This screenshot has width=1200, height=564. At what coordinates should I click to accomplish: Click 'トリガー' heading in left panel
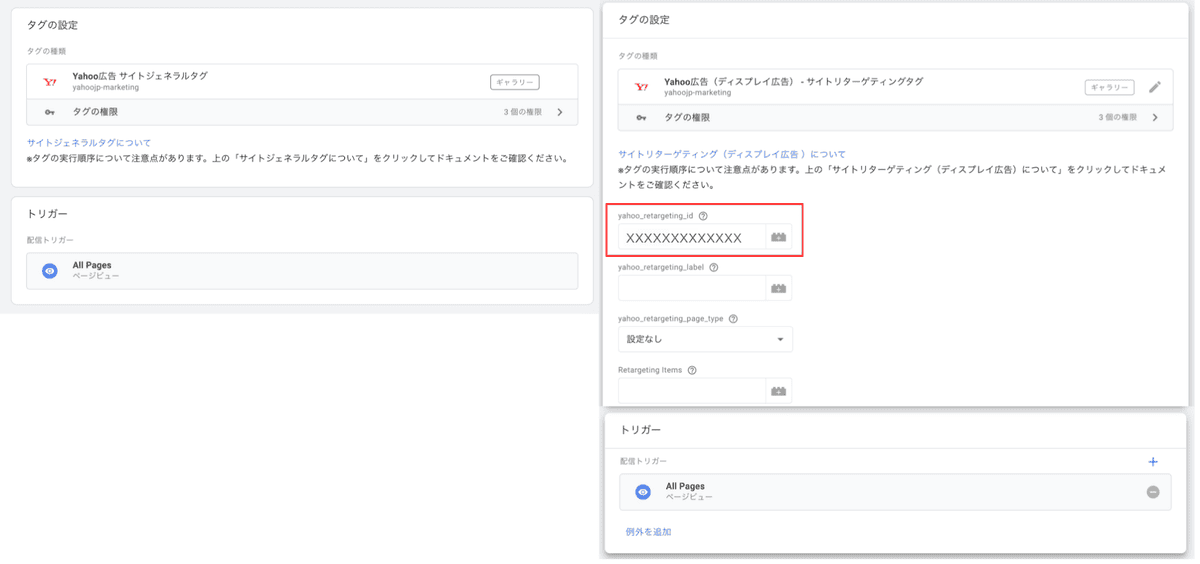coord(47,214)
